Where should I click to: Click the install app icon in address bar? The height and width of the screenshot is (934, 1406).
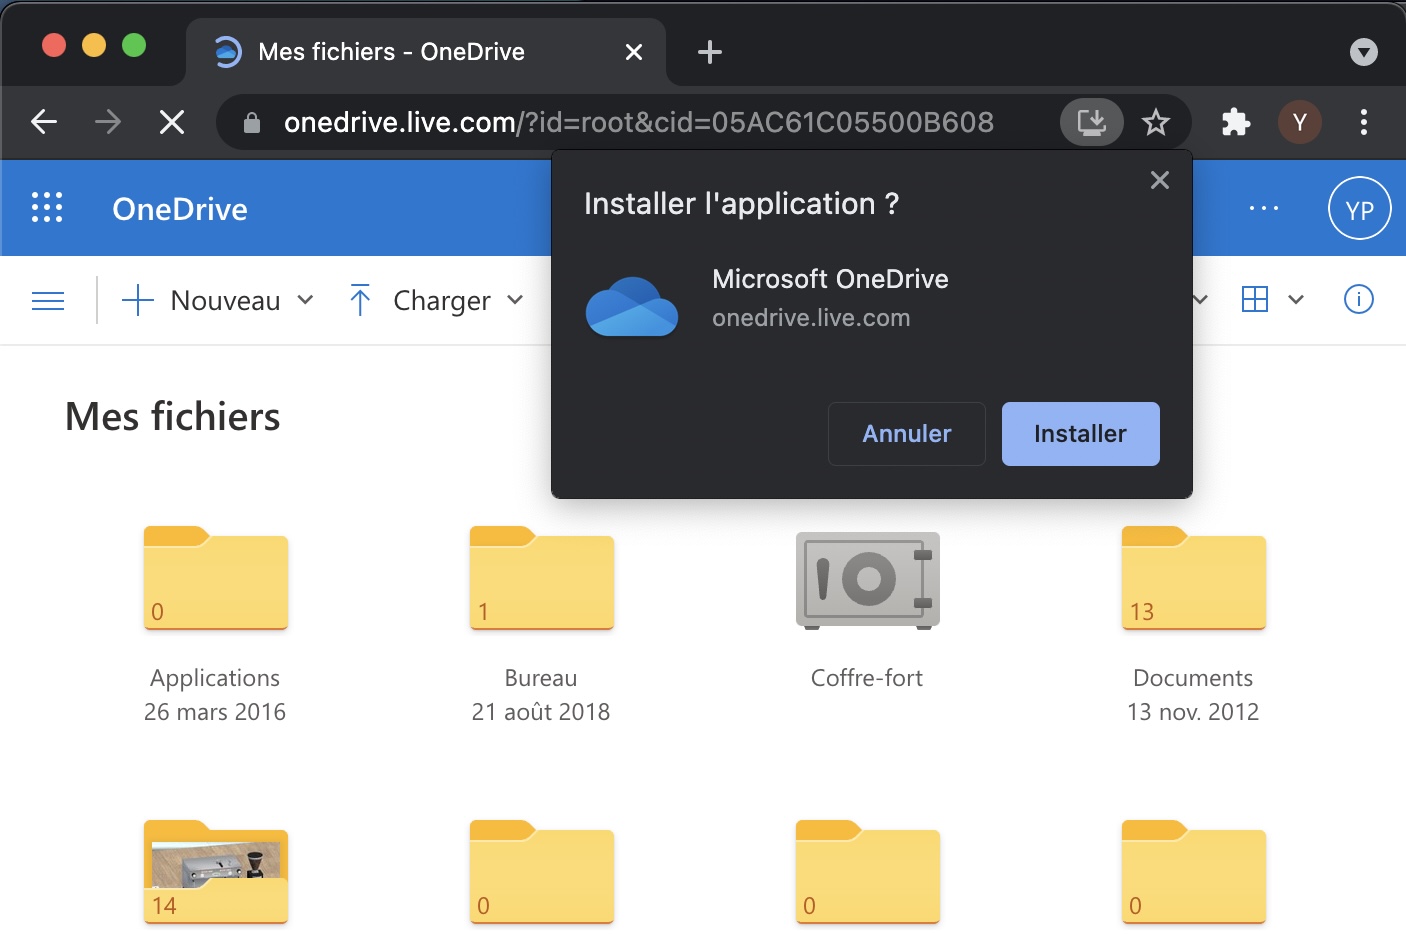[x=1091, y=122]
